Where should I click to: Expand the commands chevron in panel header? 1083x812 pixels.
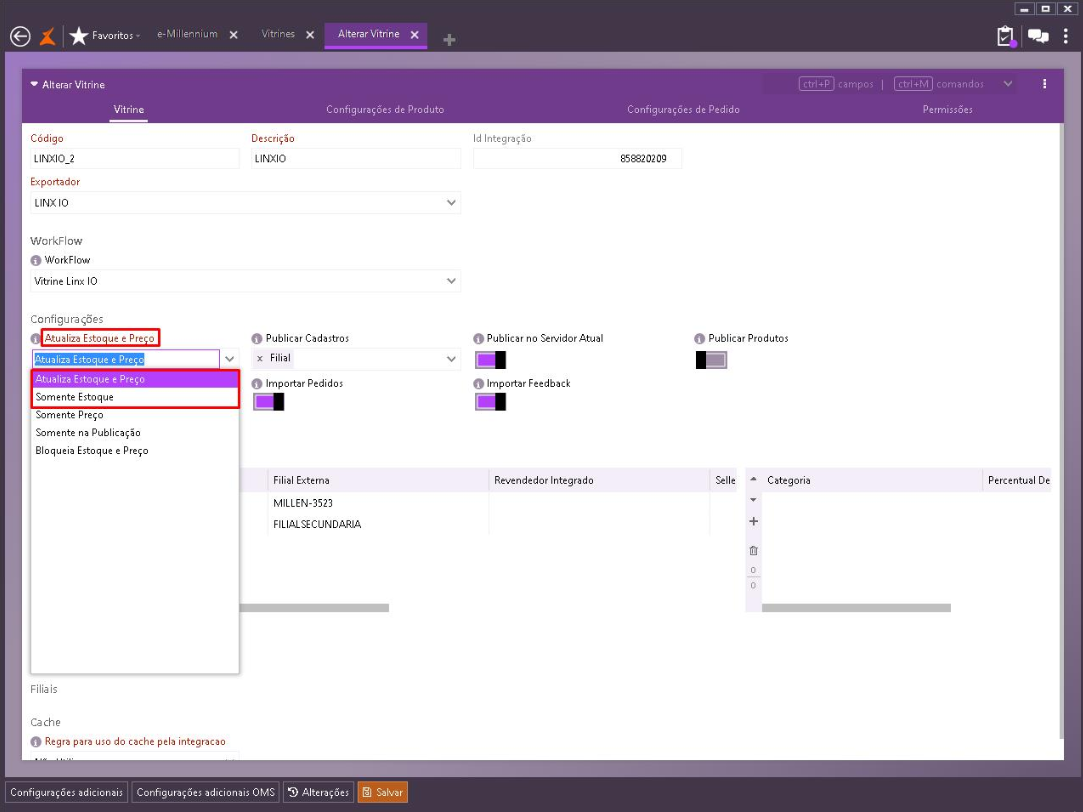1008,84
